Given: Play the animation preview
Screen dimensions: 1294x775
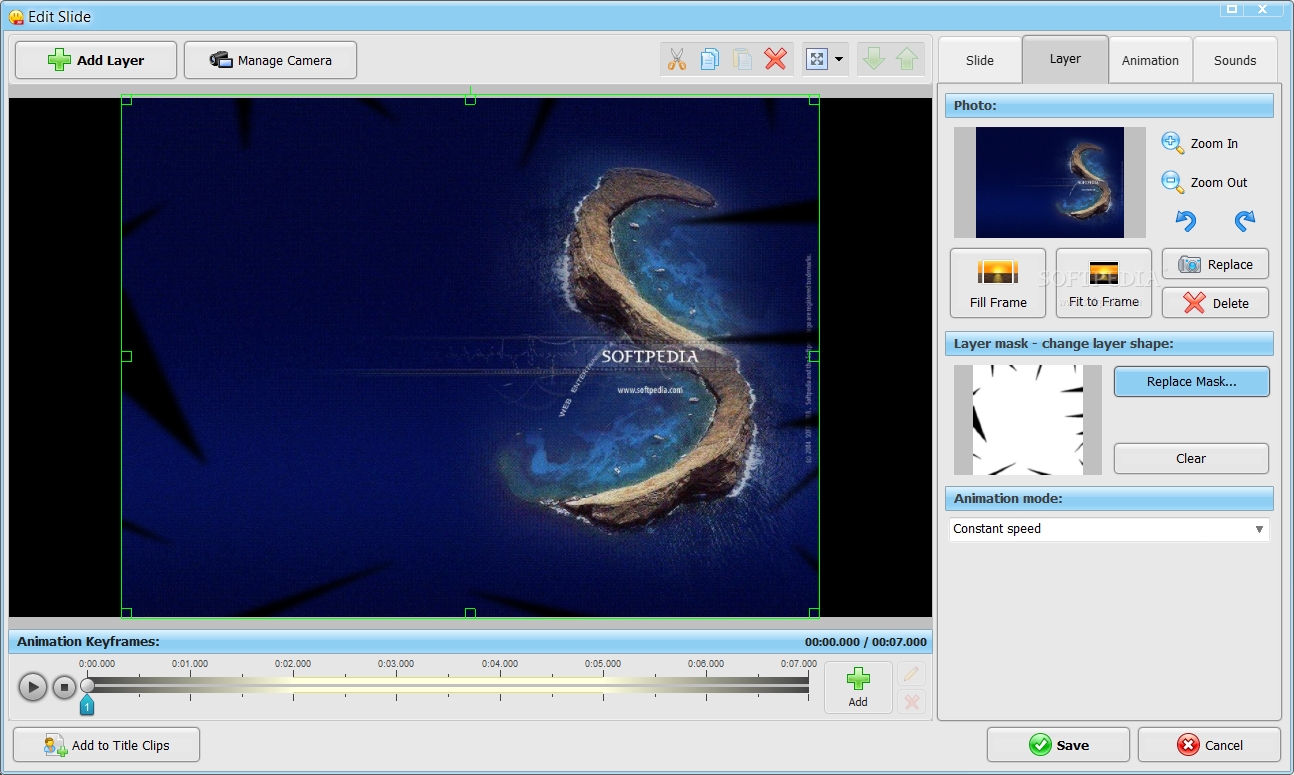Looking at the screenshot, I should pyautogui.click(x=33, y=687).
